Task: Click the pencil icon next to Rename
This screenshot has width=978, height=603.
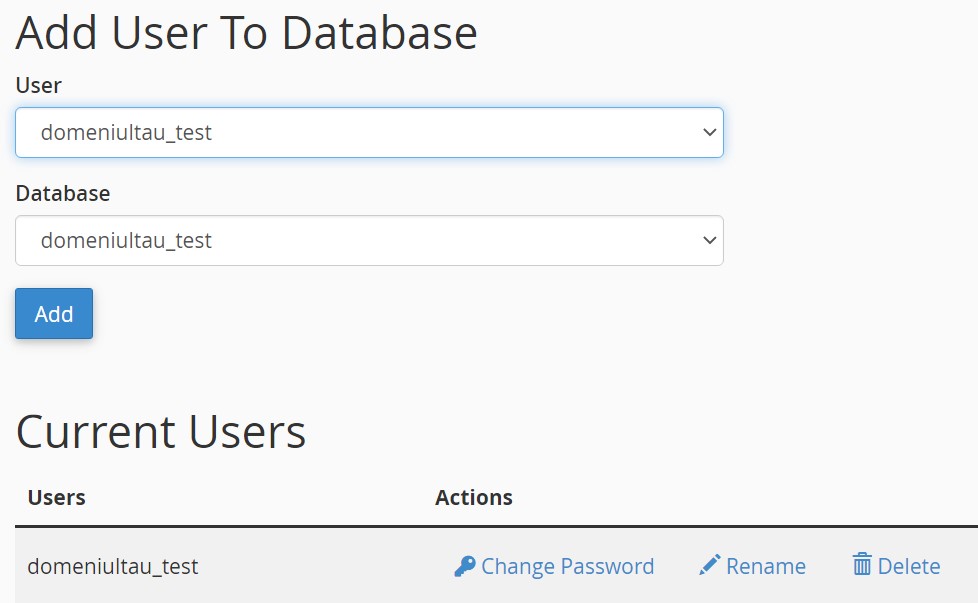Action: pyautogui.click(x=710, y=565)
